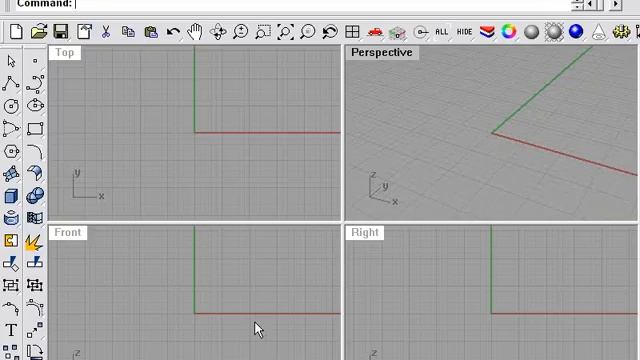The width and height of the screenshot is (640, 360).
Task: Save the model with the floppy disk icon
Action: [61, 31]
